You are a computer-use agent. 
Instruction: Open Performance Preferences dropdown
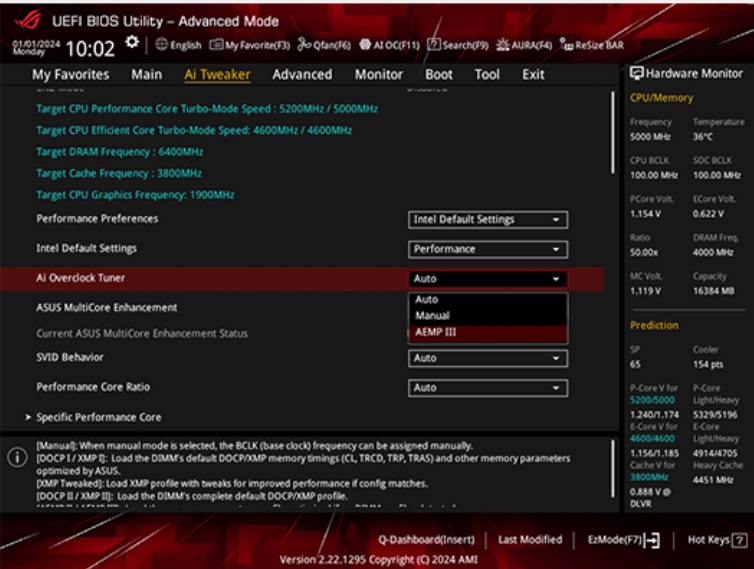pos(488,220)
